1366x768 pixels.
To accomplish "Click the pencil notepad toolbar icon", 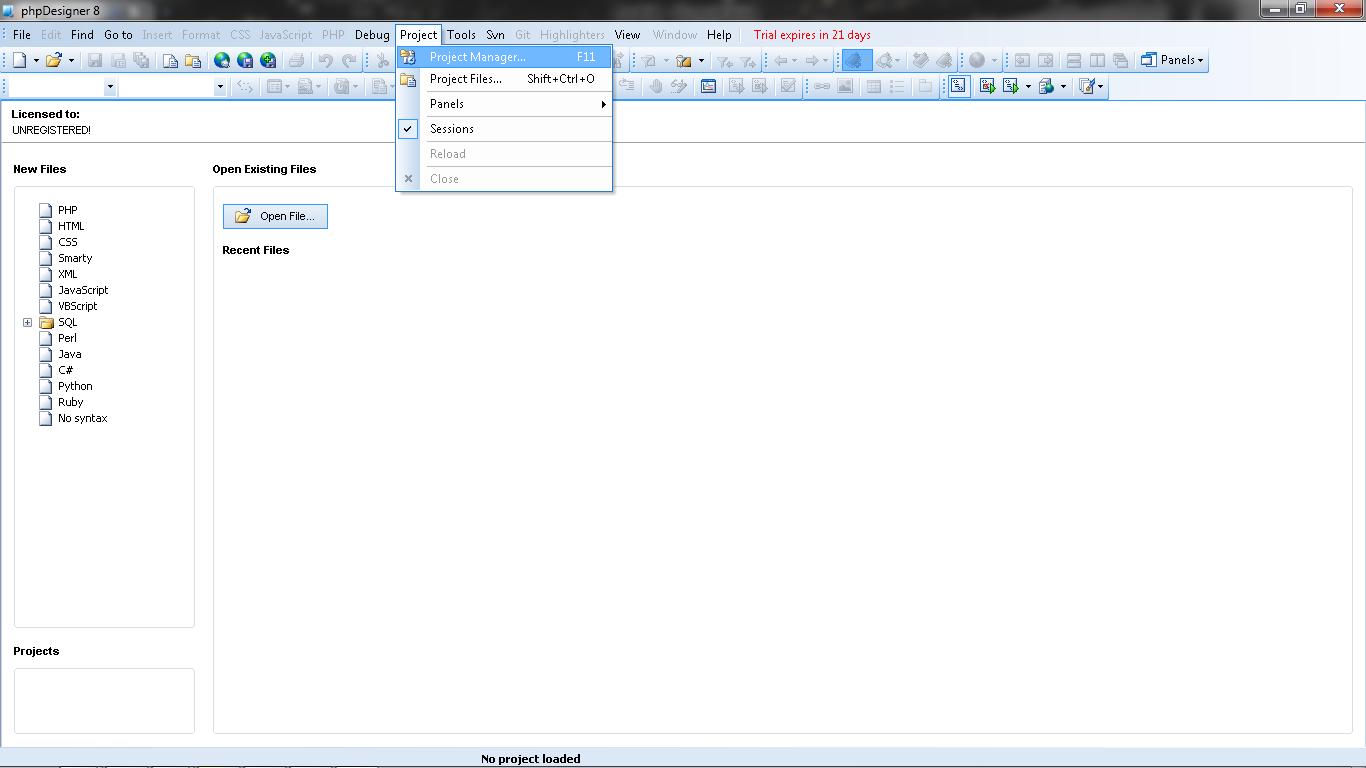I will pos(1087,87).
